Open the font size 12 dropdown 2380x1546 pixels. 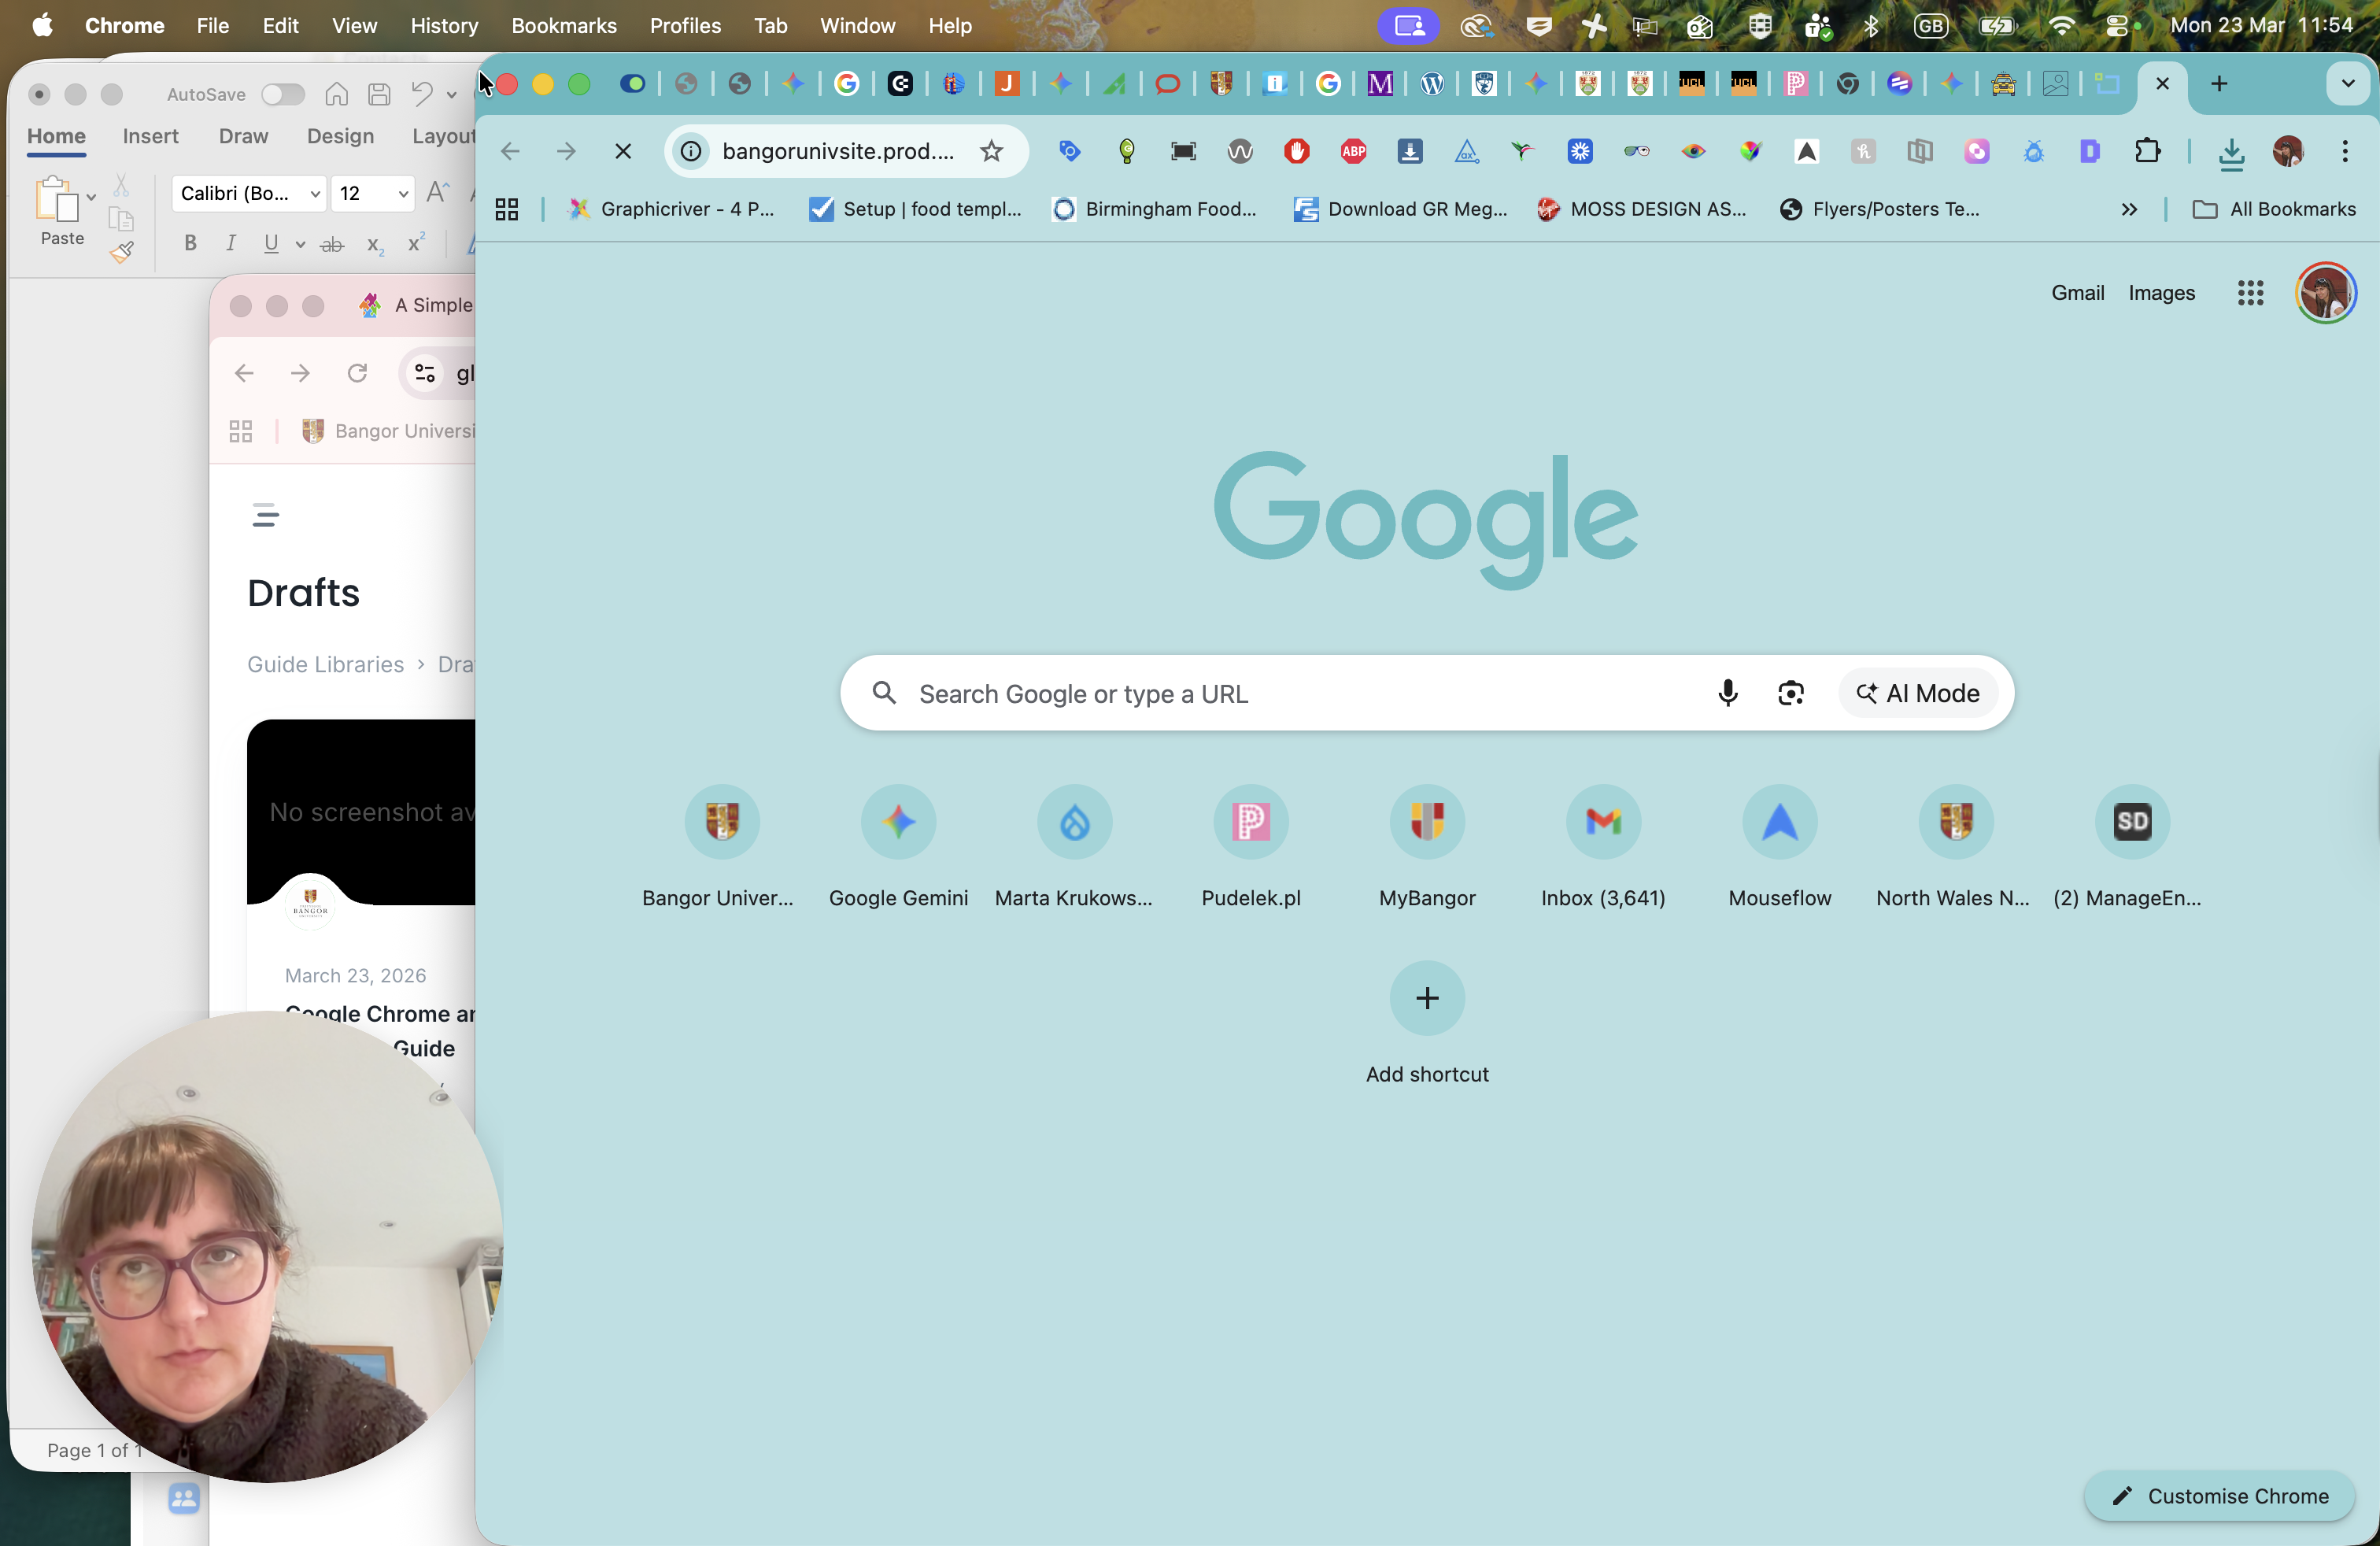pyautogui.click(x=403, y=193)
